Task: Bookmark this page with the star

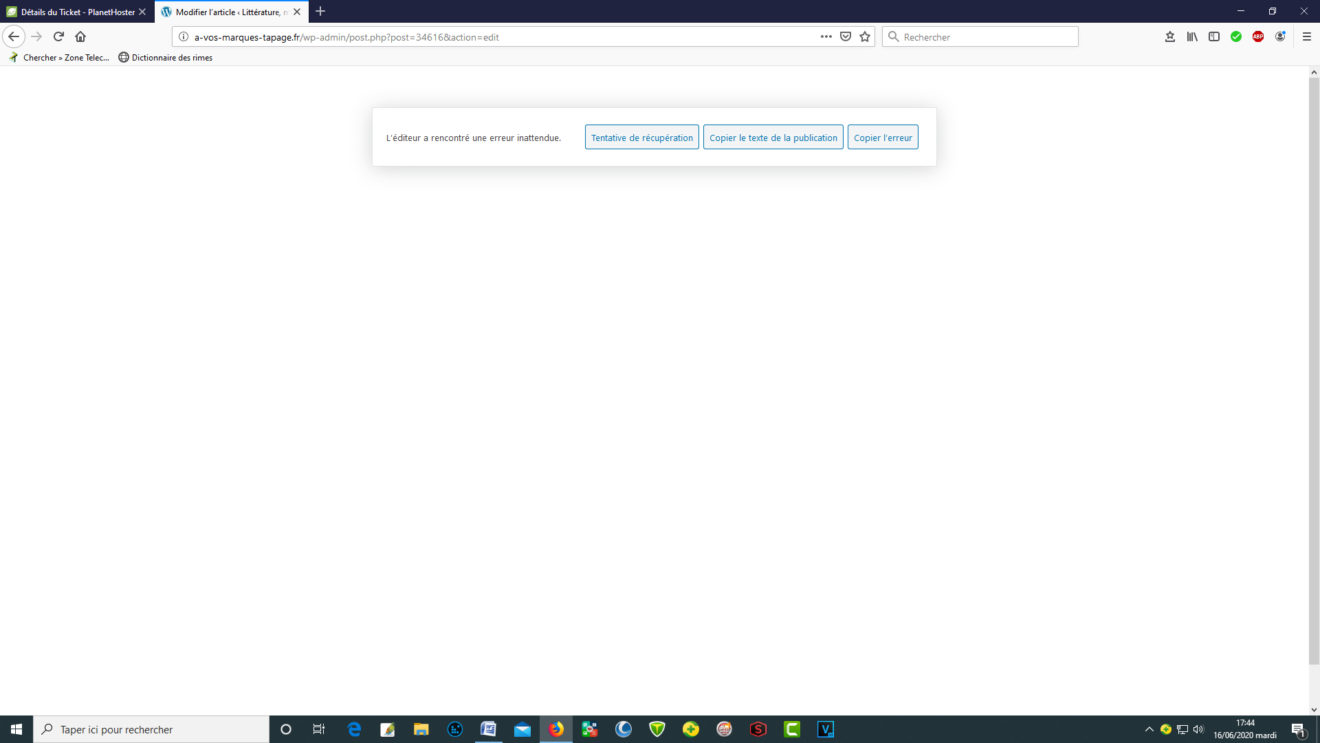Action: 865,36
